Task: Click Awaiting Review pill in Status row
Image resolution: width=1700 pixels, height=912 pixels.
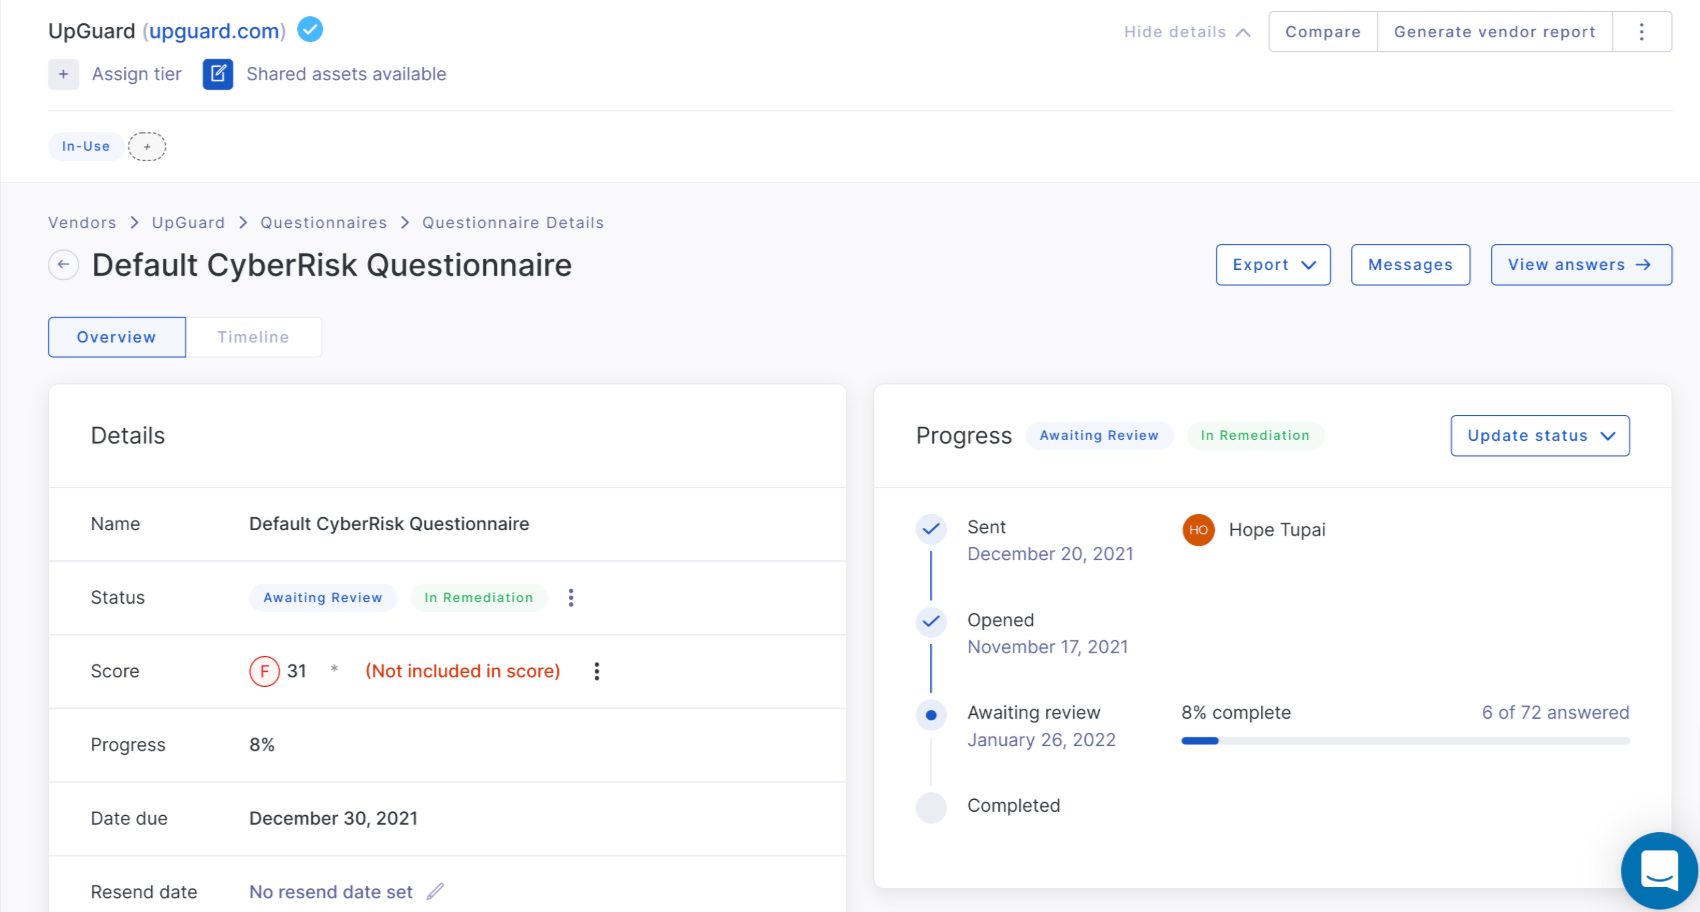Action: point(323,598)
